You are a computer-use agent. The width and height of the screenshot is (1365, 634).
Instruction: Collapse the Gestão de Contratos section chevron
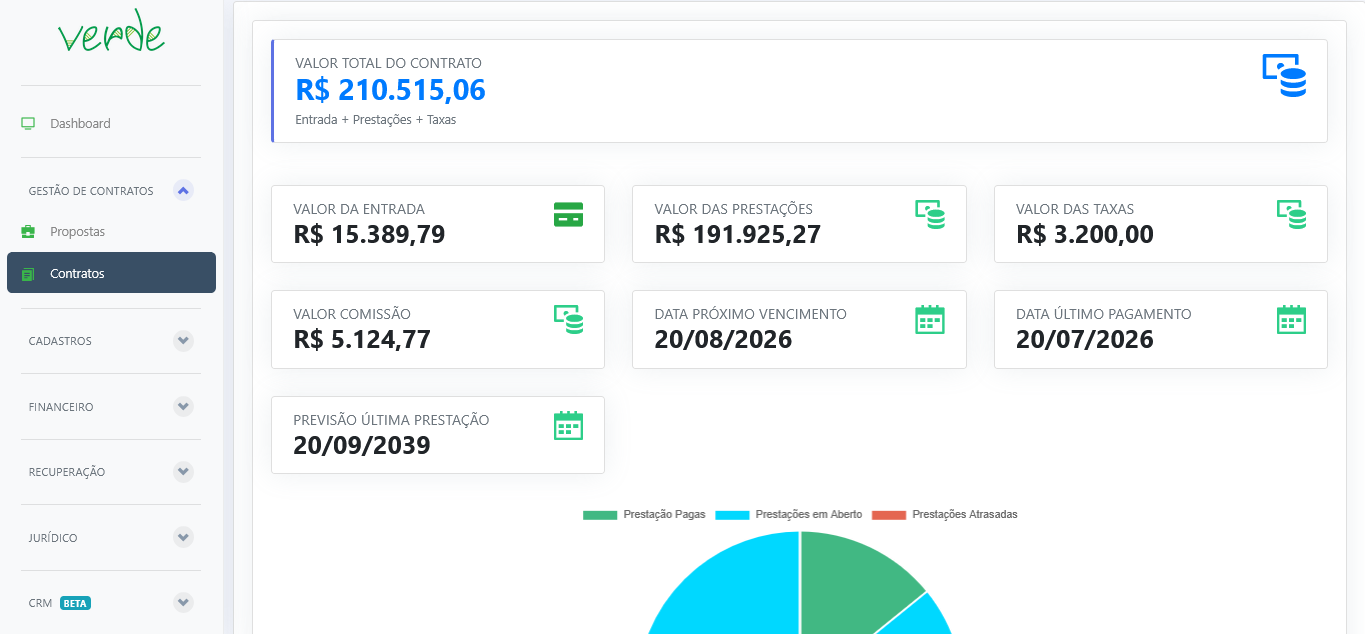pos(183,190)
